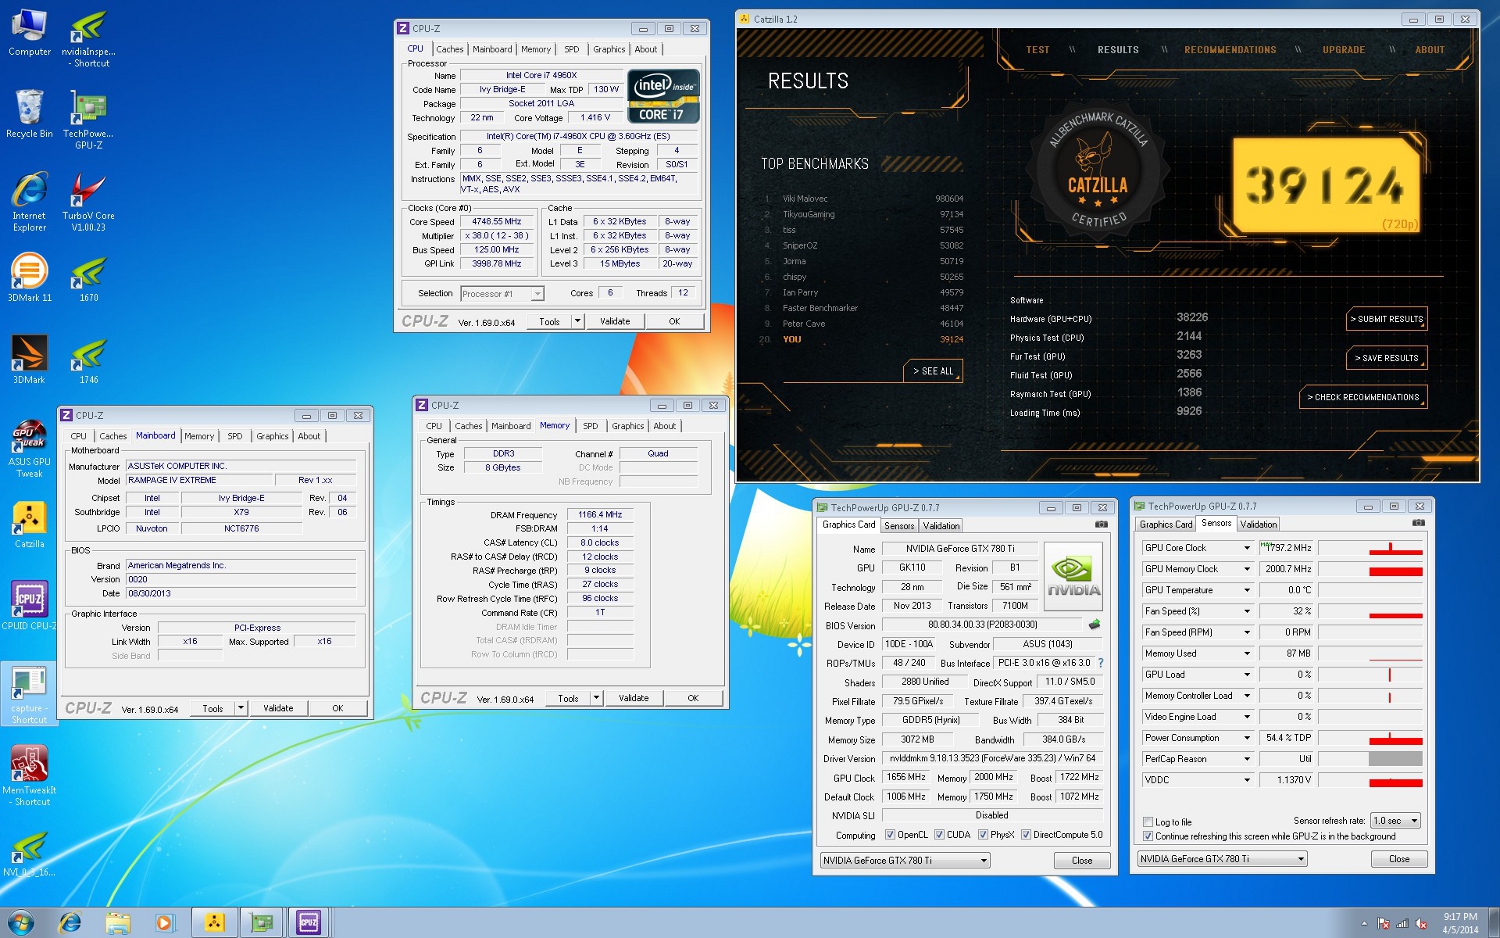Open GPU selector dropdown in GPU-Z Graphics Card window

point(905,860)
